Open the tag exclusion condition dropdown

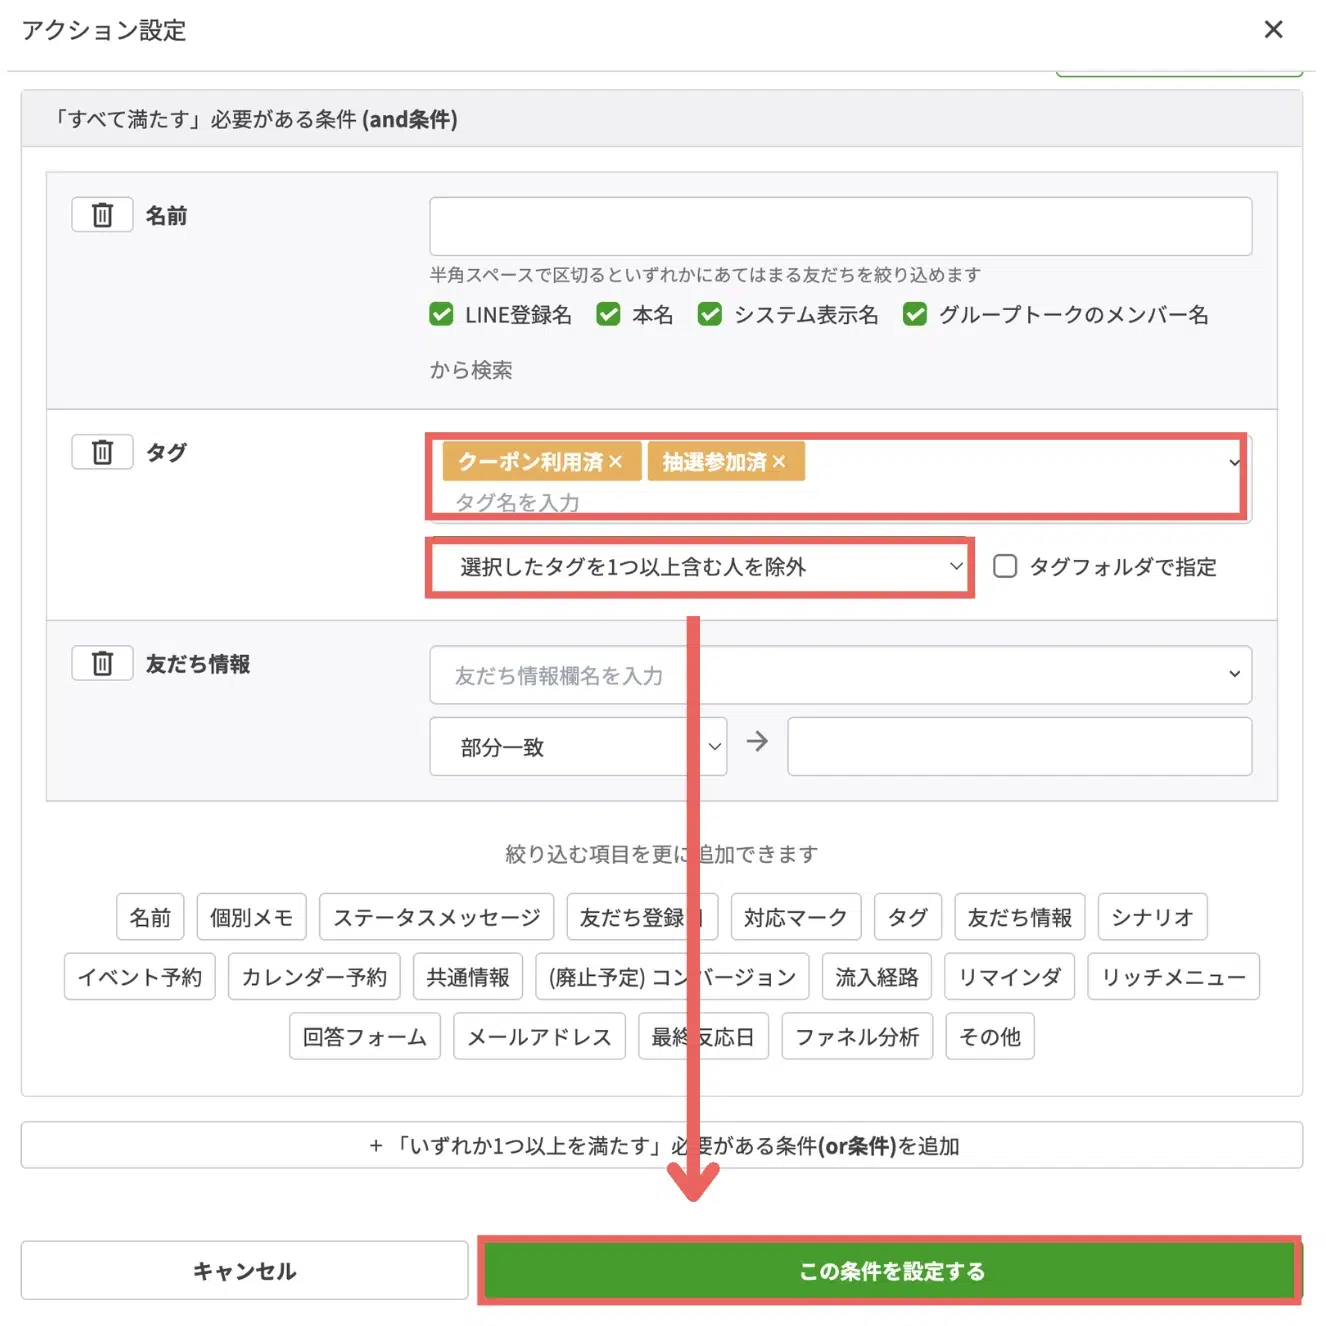(x=700, y=567)
